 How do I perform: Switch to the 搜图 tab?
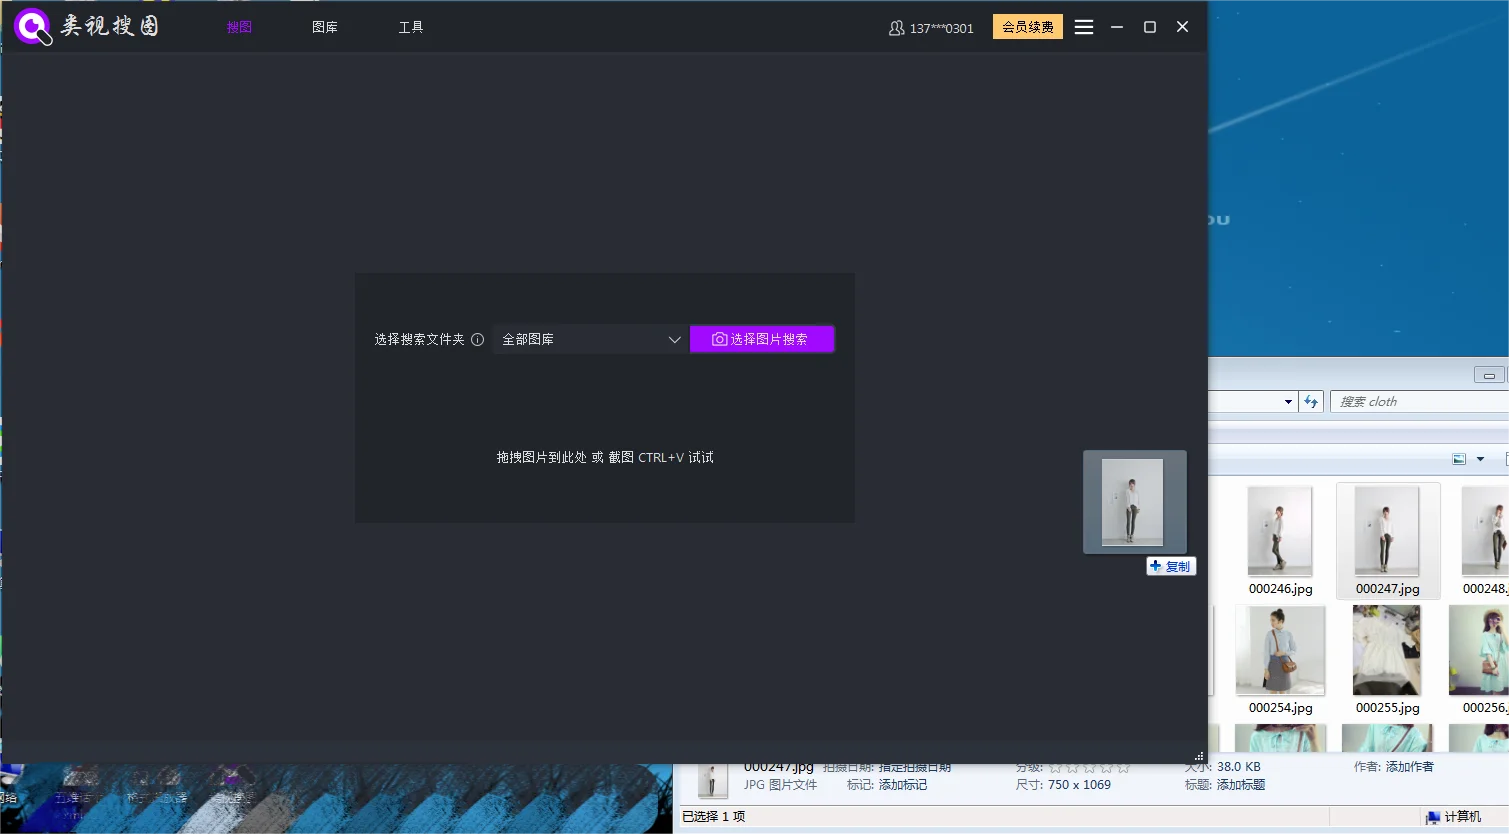pyautogui.click(x=238, y=27)
